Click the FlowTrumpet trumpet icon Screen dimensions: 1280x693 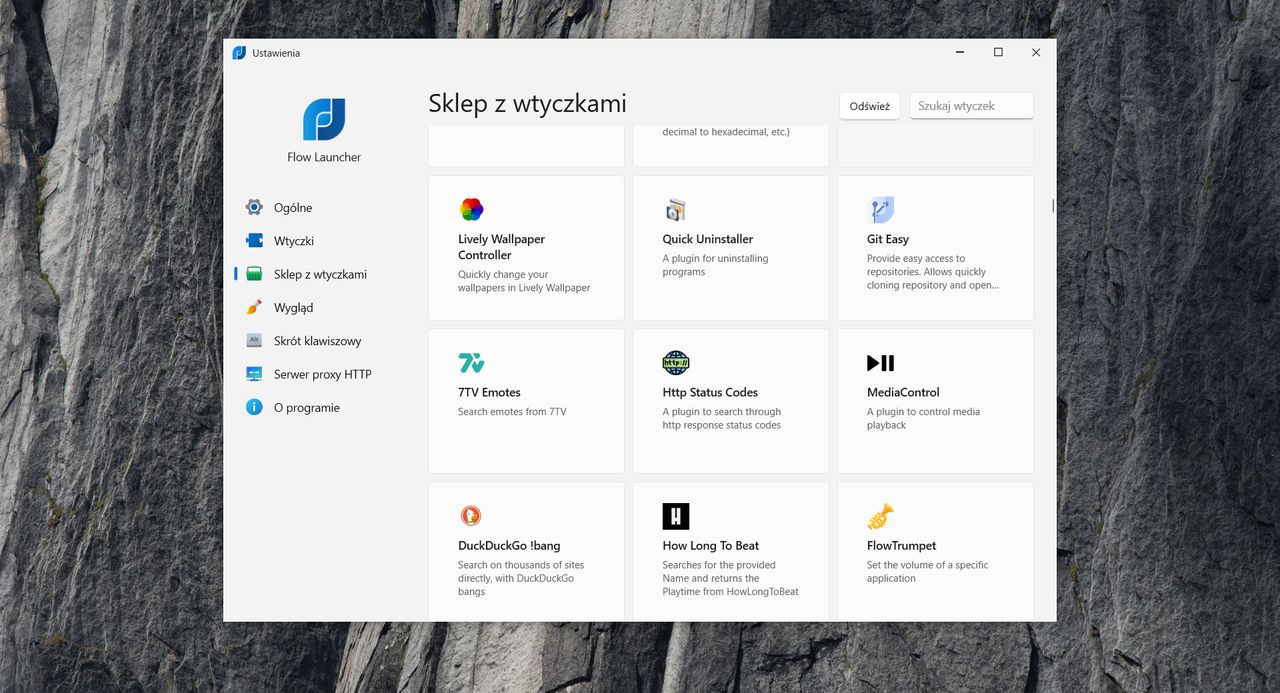pyautogui.click(x=881, y=516)
